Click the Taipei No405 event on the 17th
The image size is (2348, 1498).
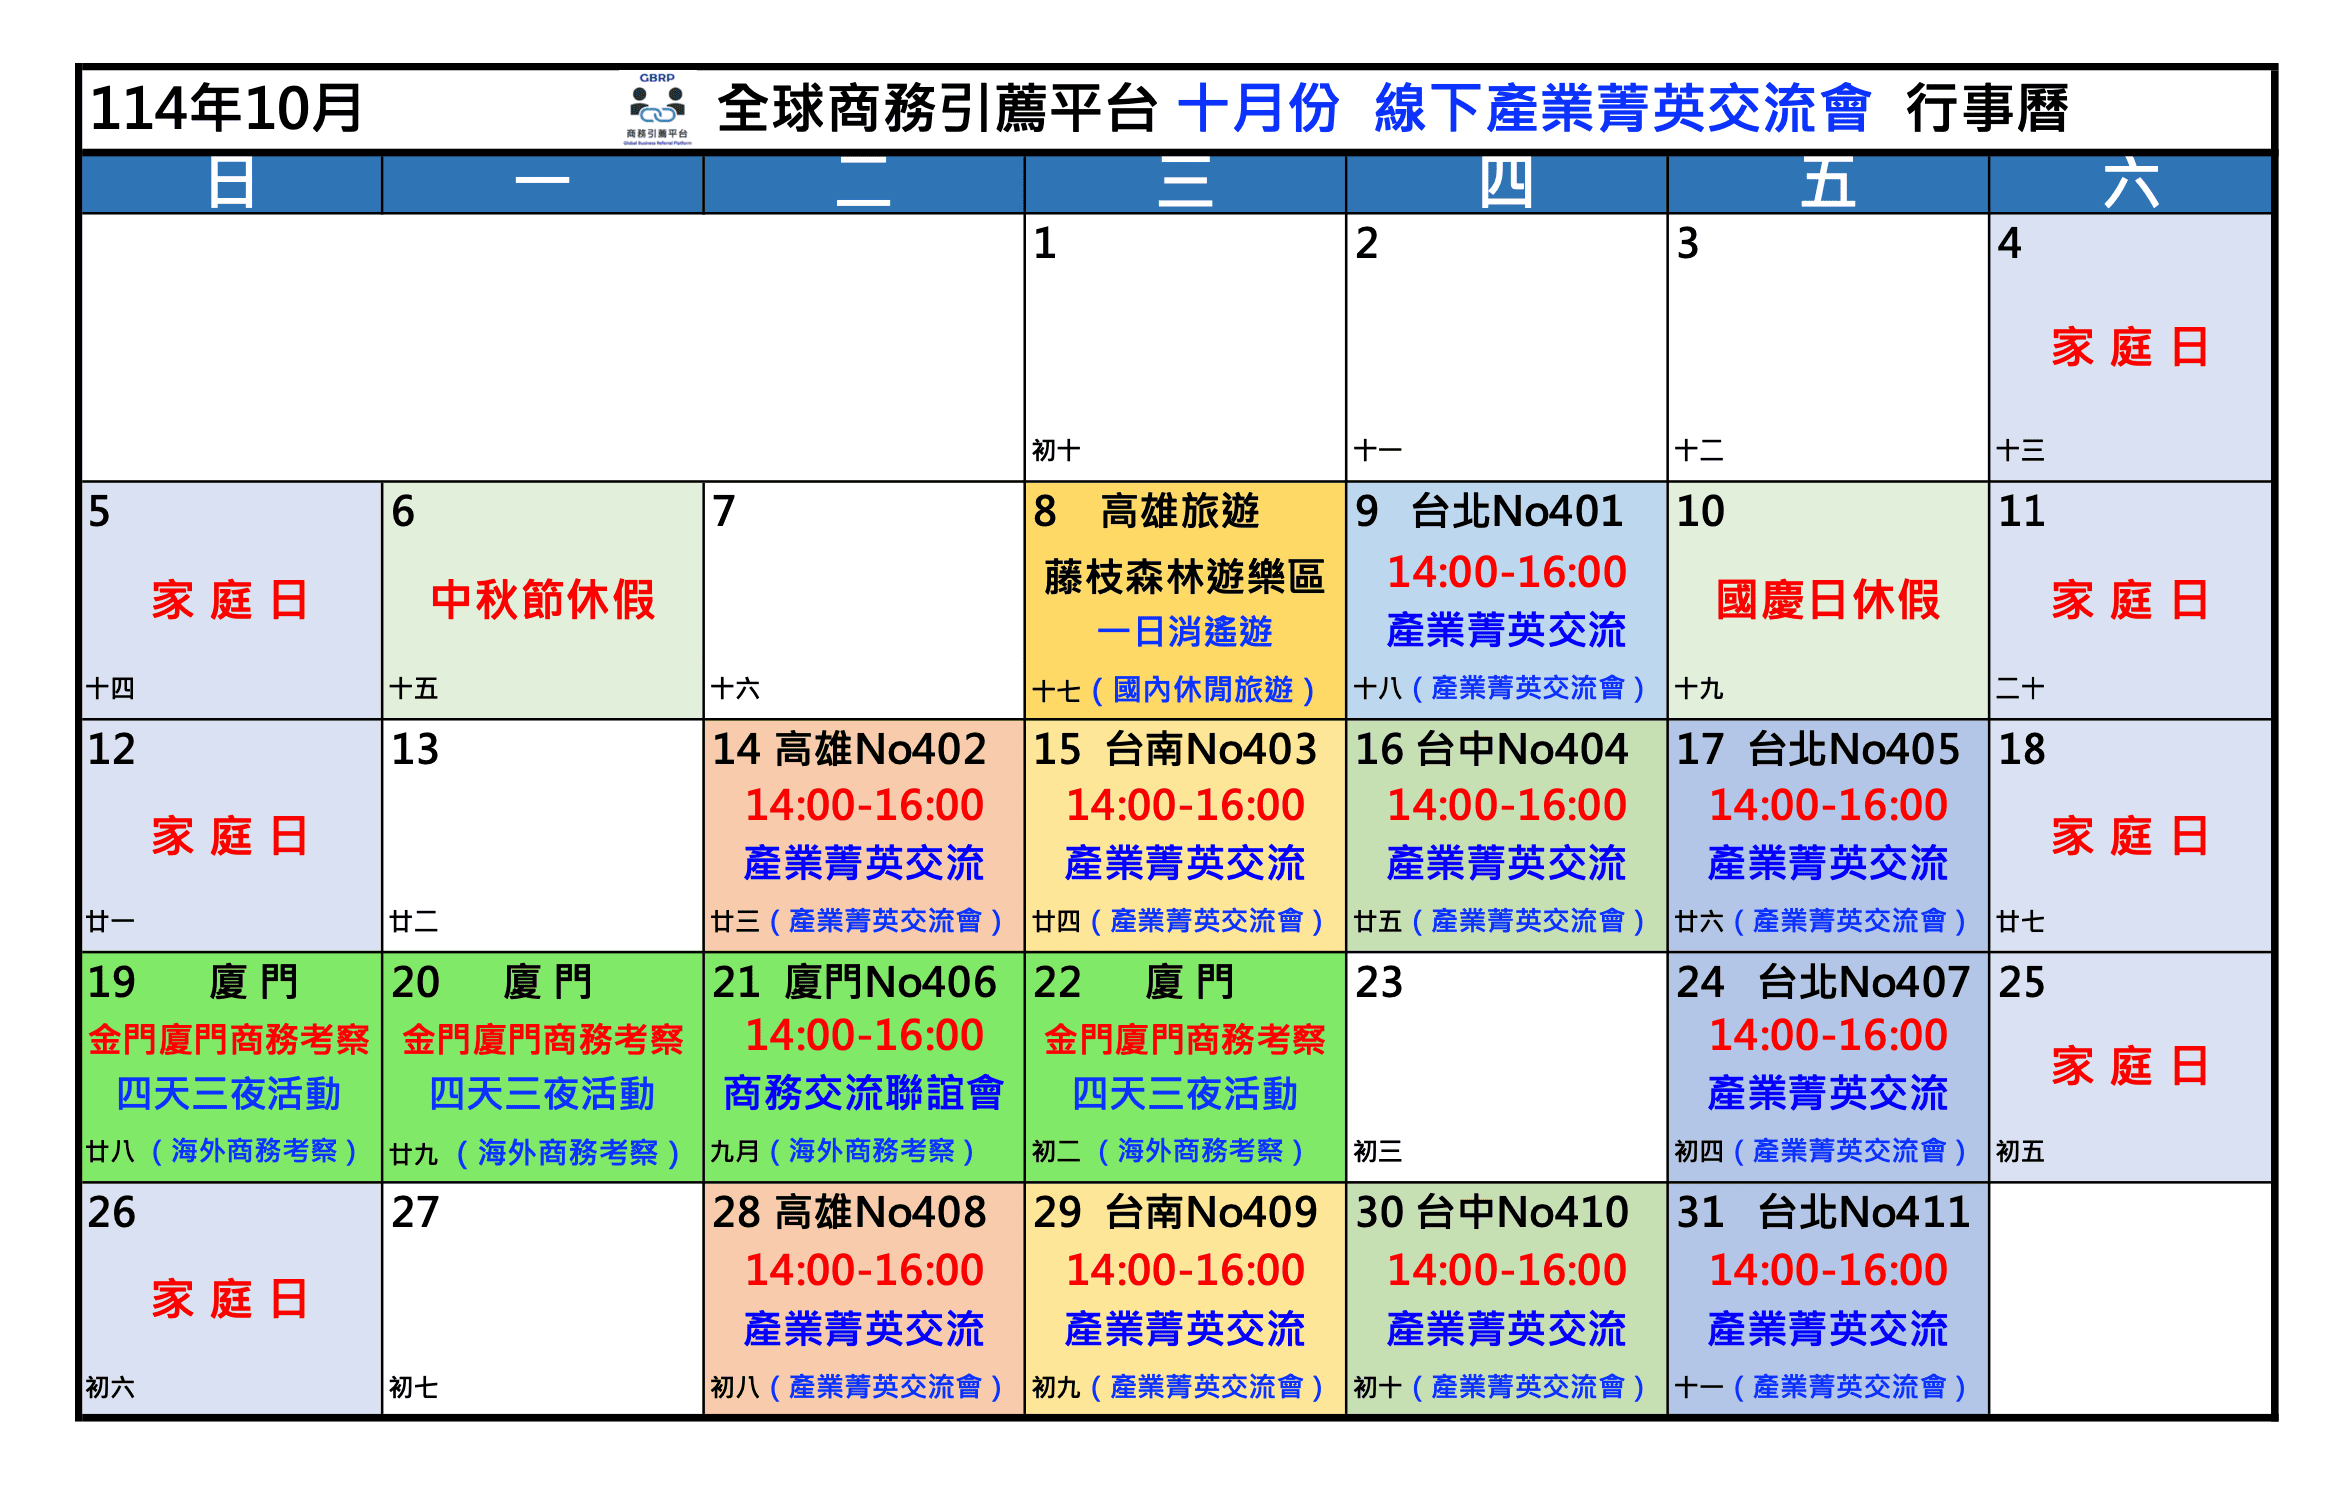[1827, 833]
